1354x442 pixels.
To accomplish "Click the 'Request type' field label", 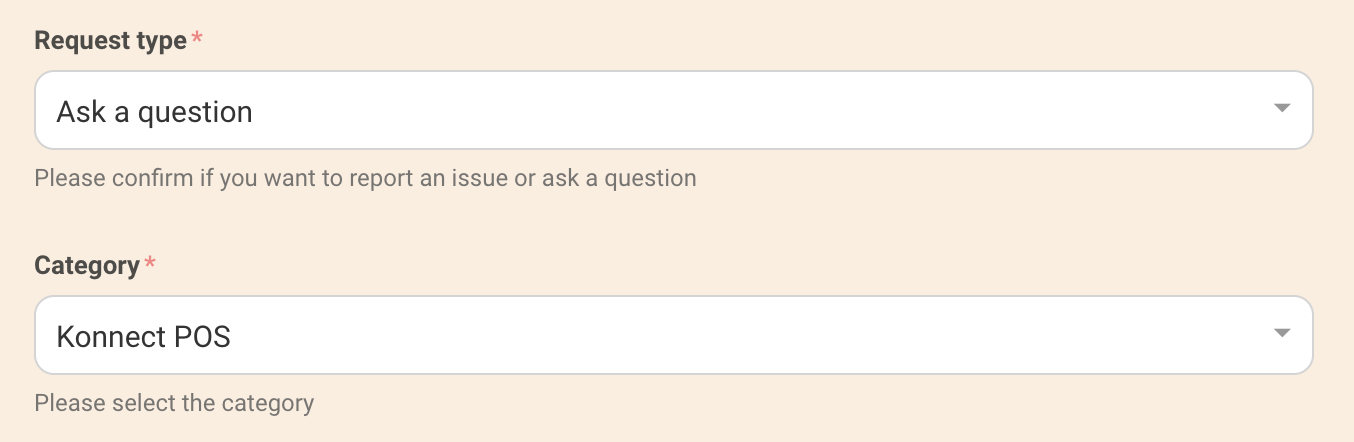I will tap(110, 41).
